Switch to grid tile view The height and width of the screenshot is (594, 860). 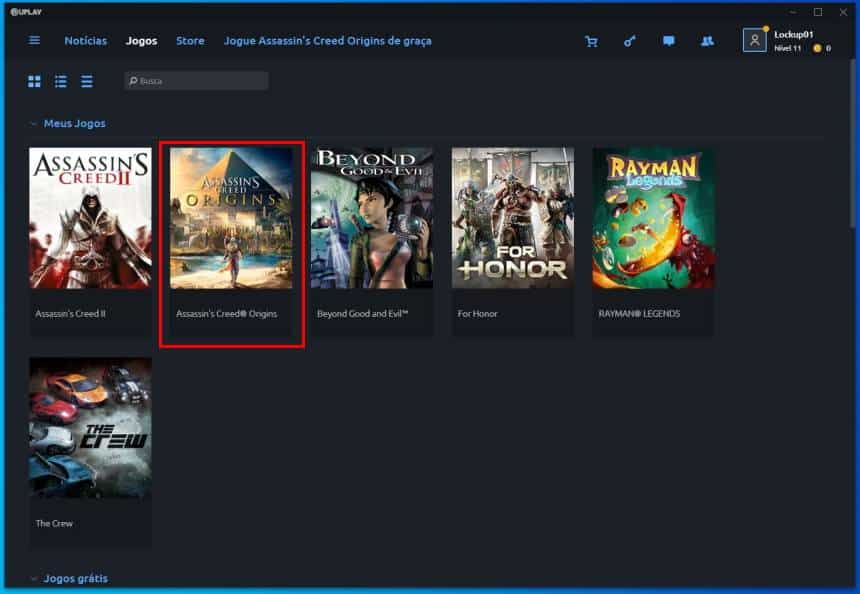coord(34,81)
